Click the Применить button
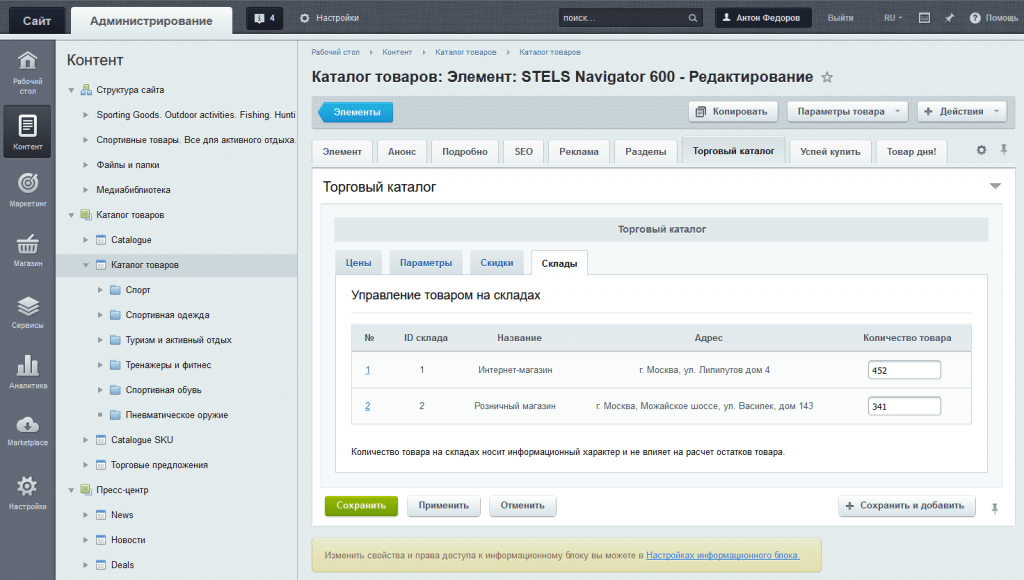This screenshot has height=580, width=1024. point(443,506)
